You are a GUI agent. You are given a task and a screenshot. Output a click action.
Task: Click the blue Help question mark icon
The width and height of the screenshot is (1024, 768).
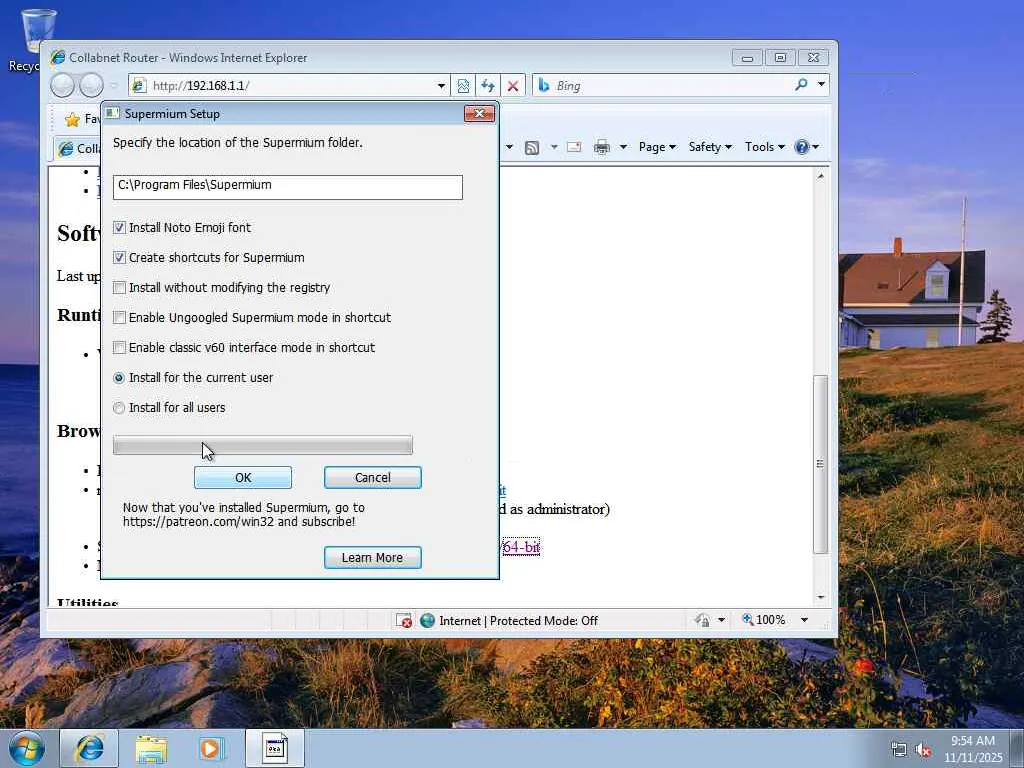tap(801, 147)
